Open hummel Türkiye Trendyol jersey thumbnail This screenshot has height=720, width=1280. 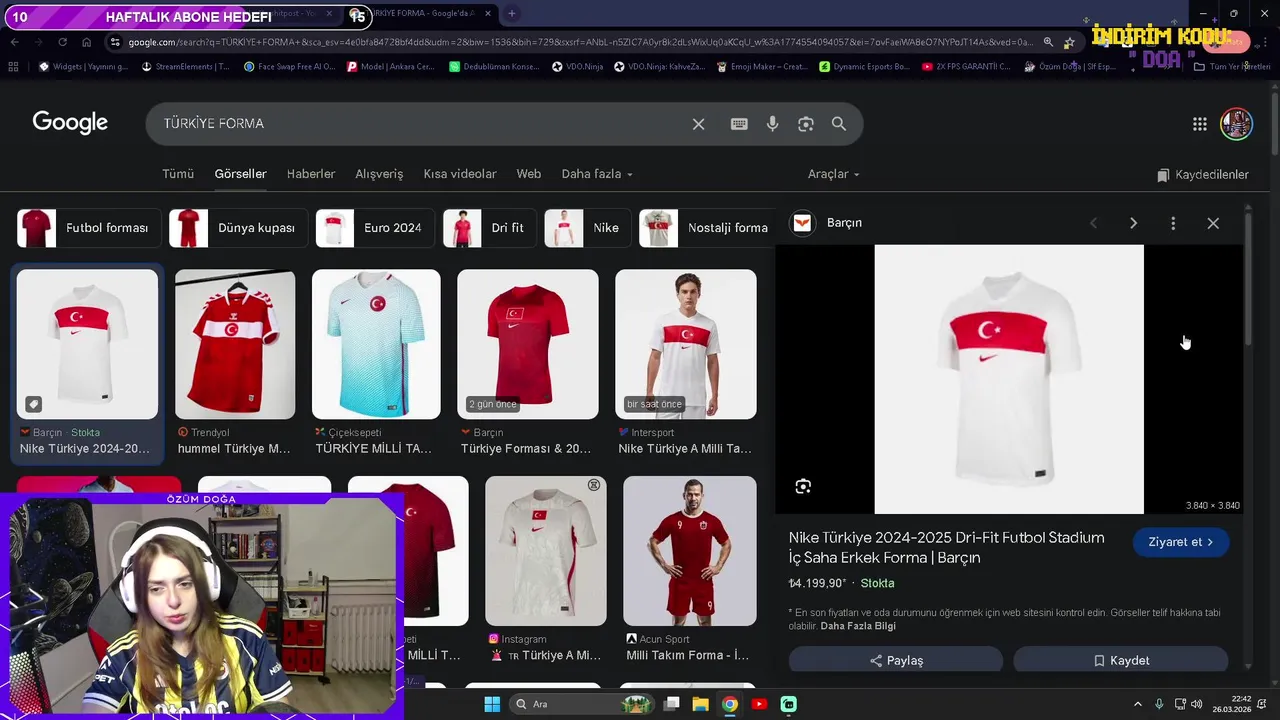pyautogui.click(x=235, y=344)
